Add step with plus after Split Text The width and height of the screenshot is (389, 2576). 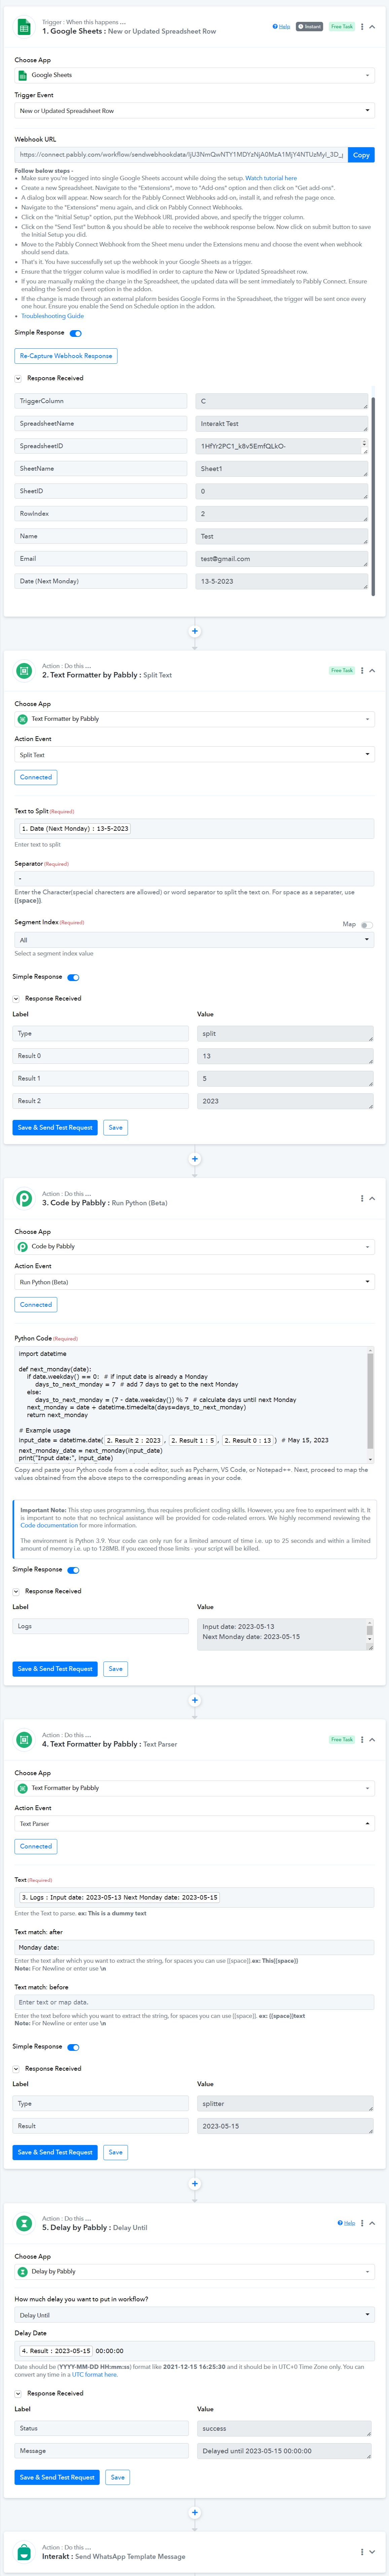click(195, 1159)
